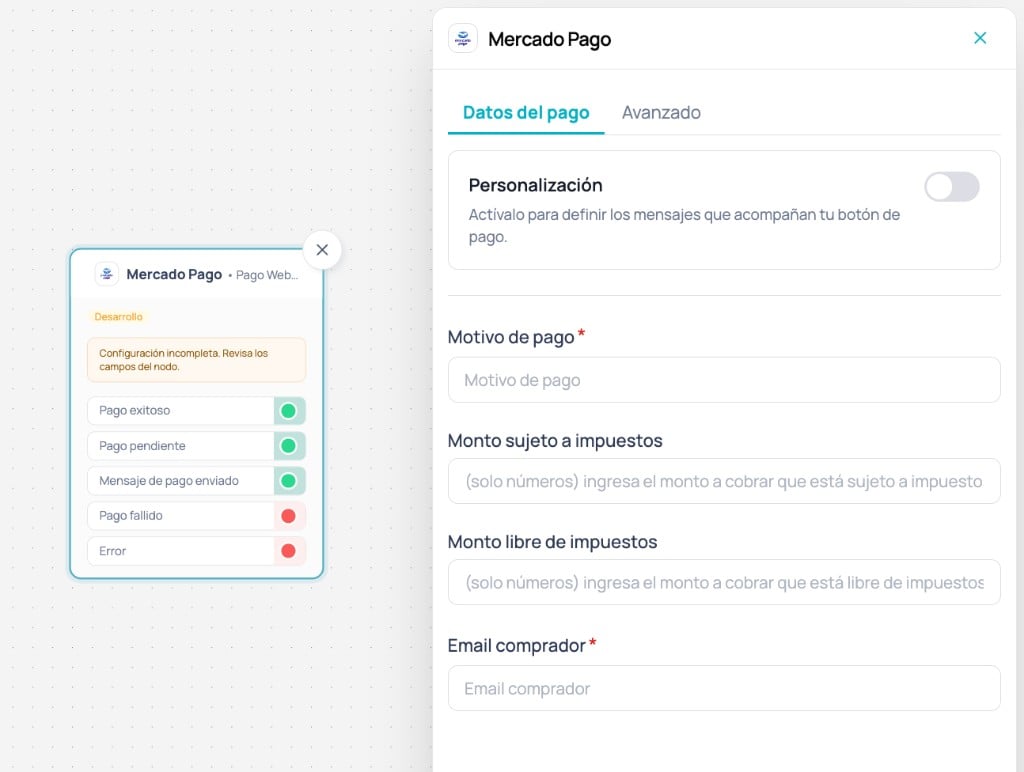
Task: Click the Configuración incompleta warning message
Action: (196, 360)
